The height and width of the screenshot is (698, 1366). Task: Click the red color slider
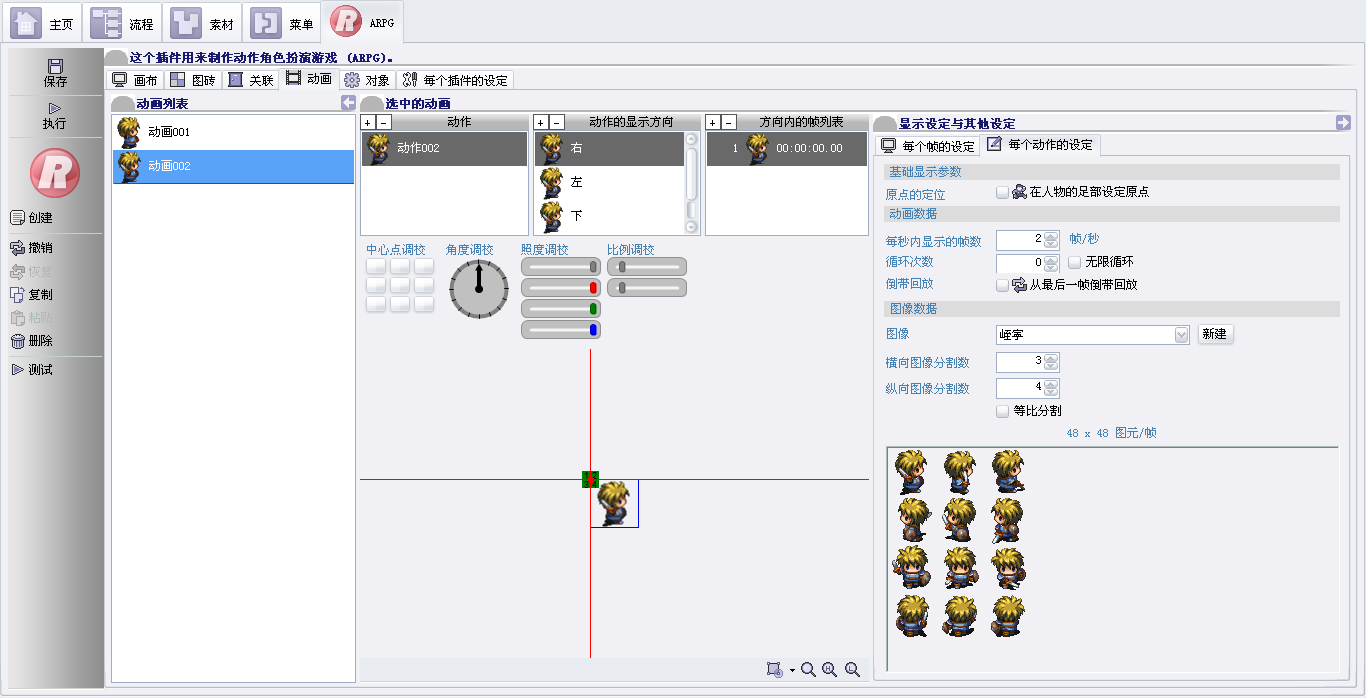tap(561, 287)
